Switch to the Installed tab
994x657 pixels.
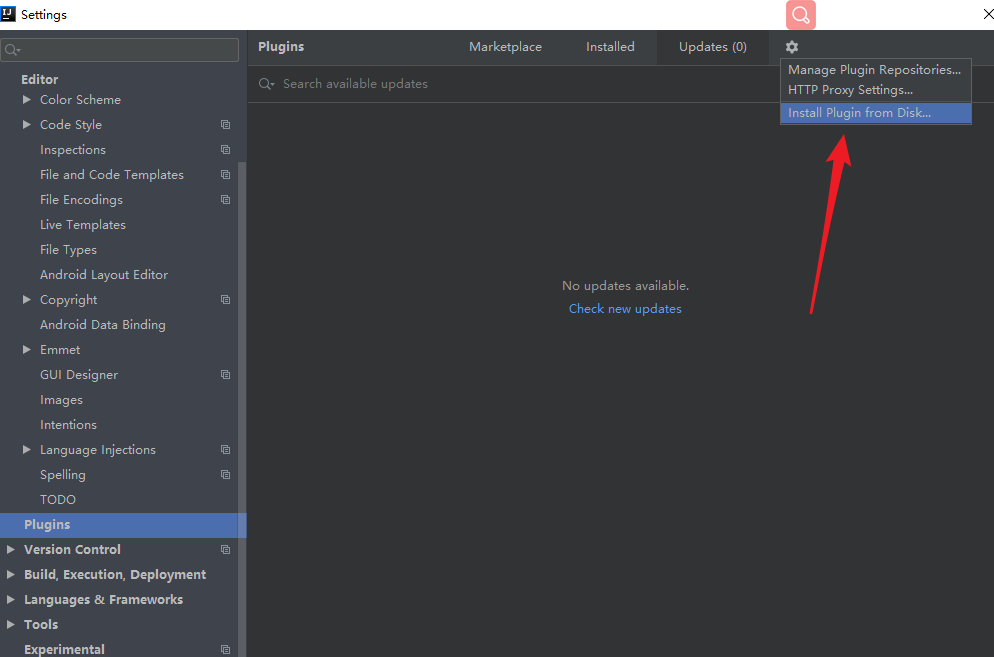point(610,47)
